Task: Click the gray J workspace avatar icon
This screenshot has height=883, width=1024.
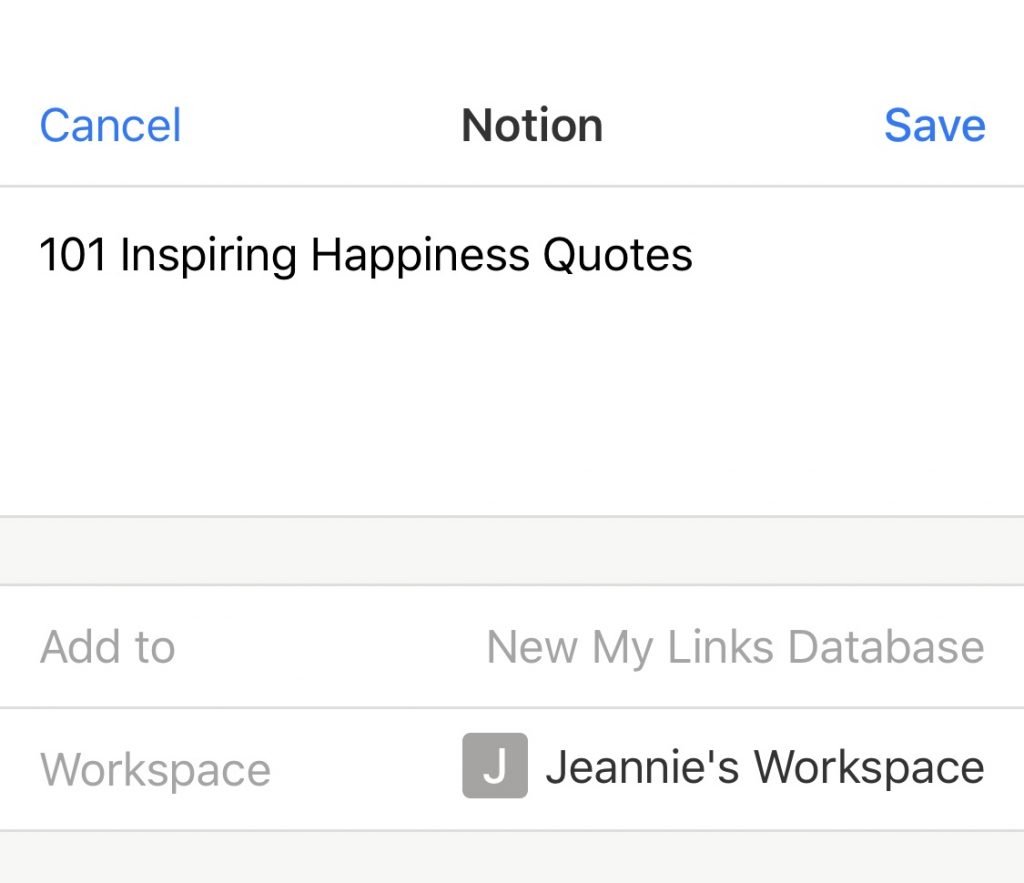Action: tap(494, 766)
